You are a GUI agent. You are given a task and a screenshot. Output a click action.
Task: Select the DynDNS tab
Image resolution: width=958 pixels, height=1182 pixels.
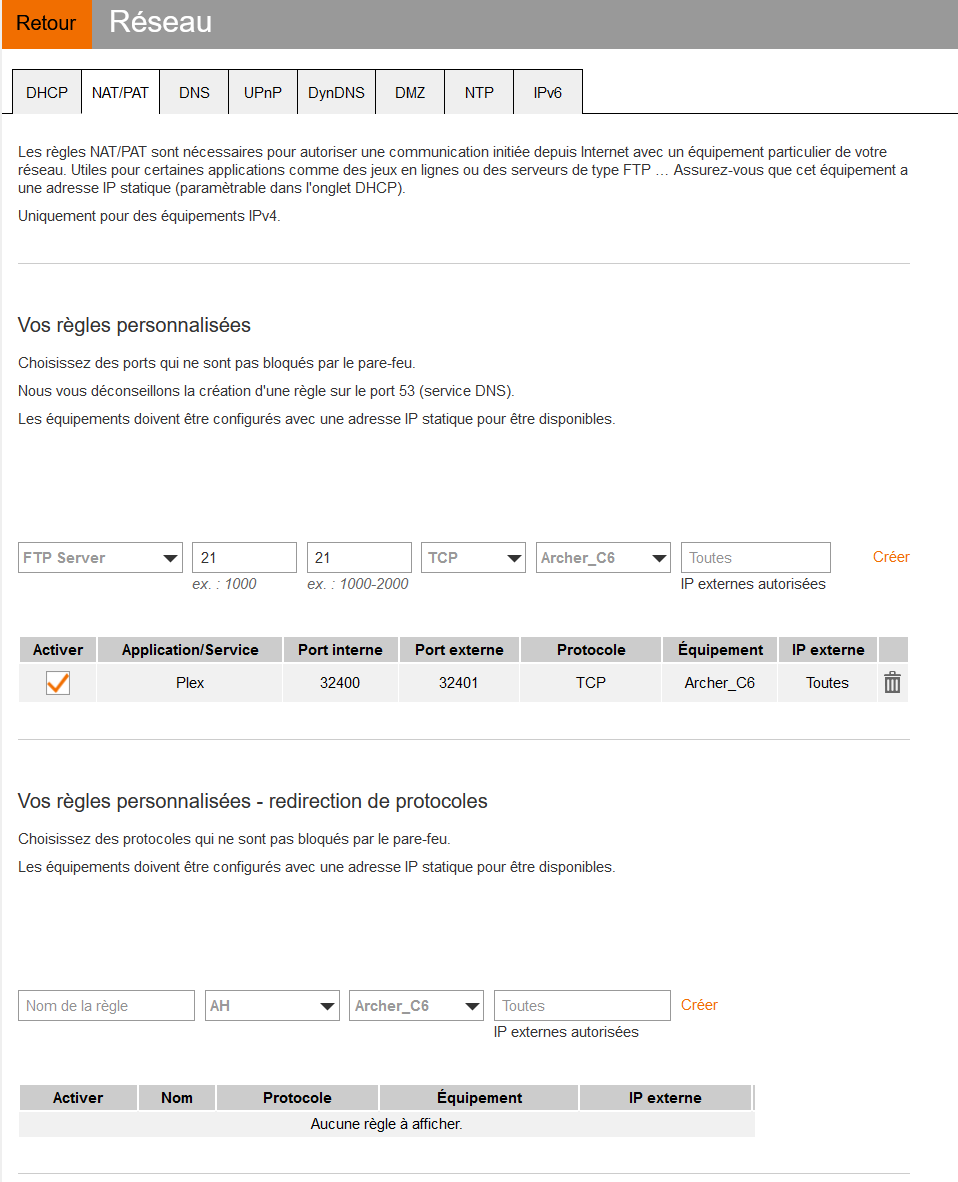coord(336,93)
